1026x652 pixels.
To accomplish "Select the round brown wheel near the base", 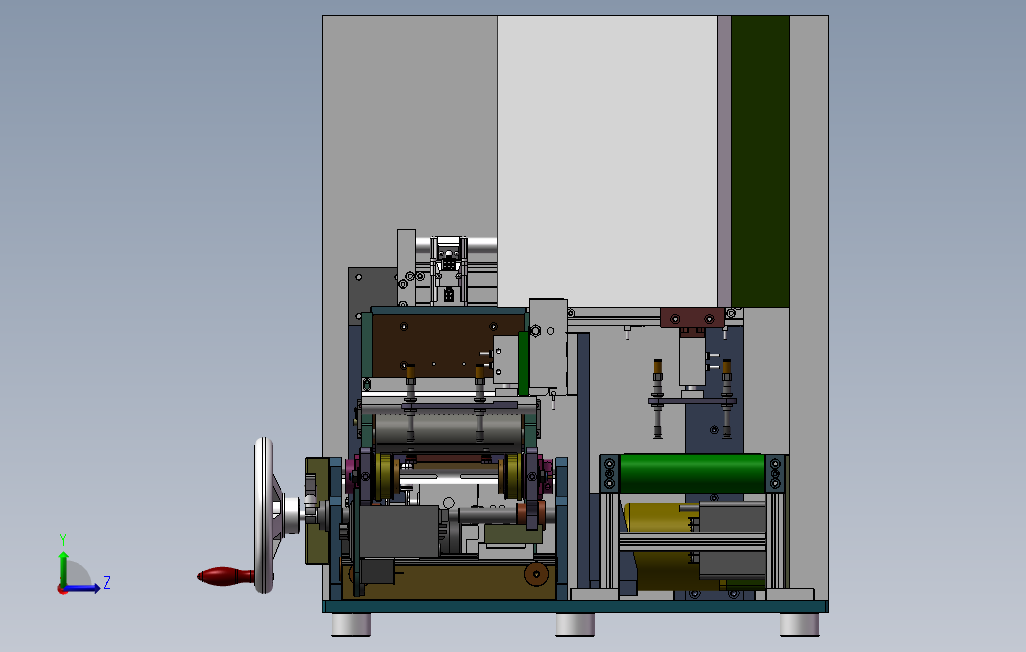I will click(x=537, y=574).
